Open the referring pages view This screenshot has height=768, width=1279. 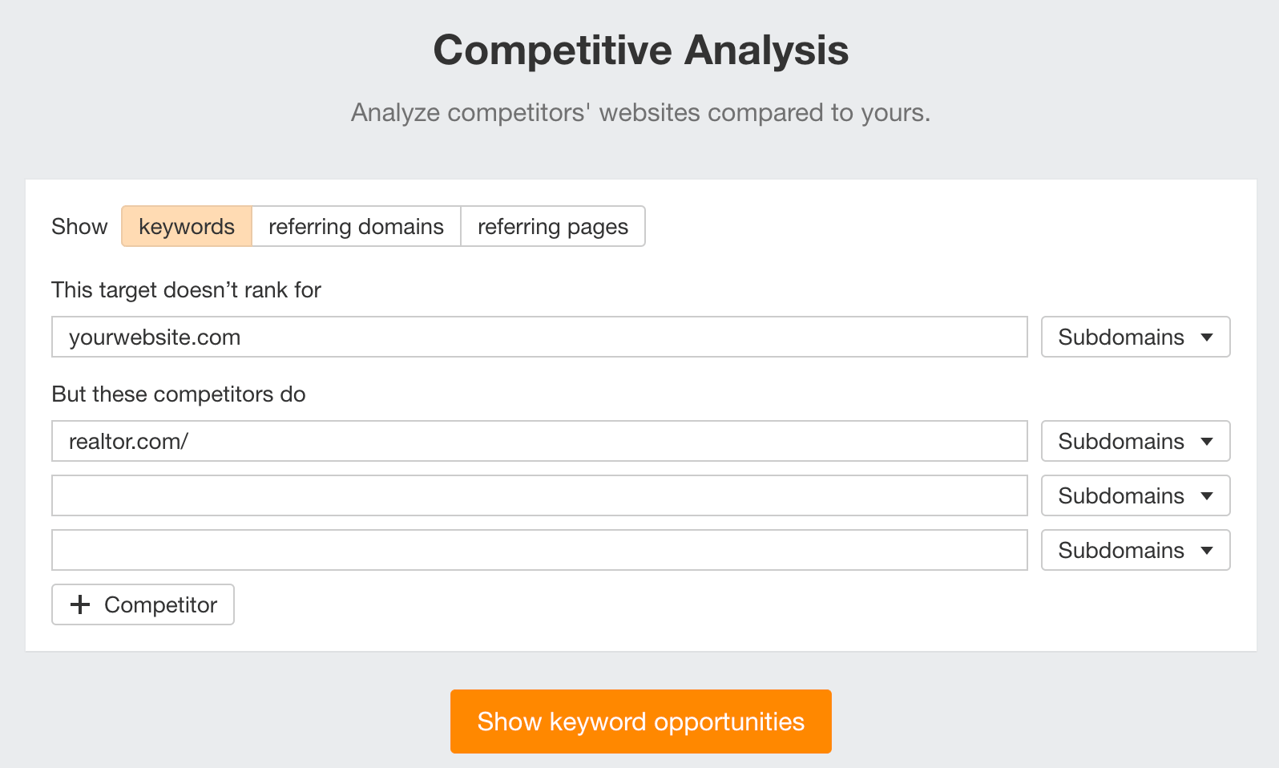tap(552, 226)
